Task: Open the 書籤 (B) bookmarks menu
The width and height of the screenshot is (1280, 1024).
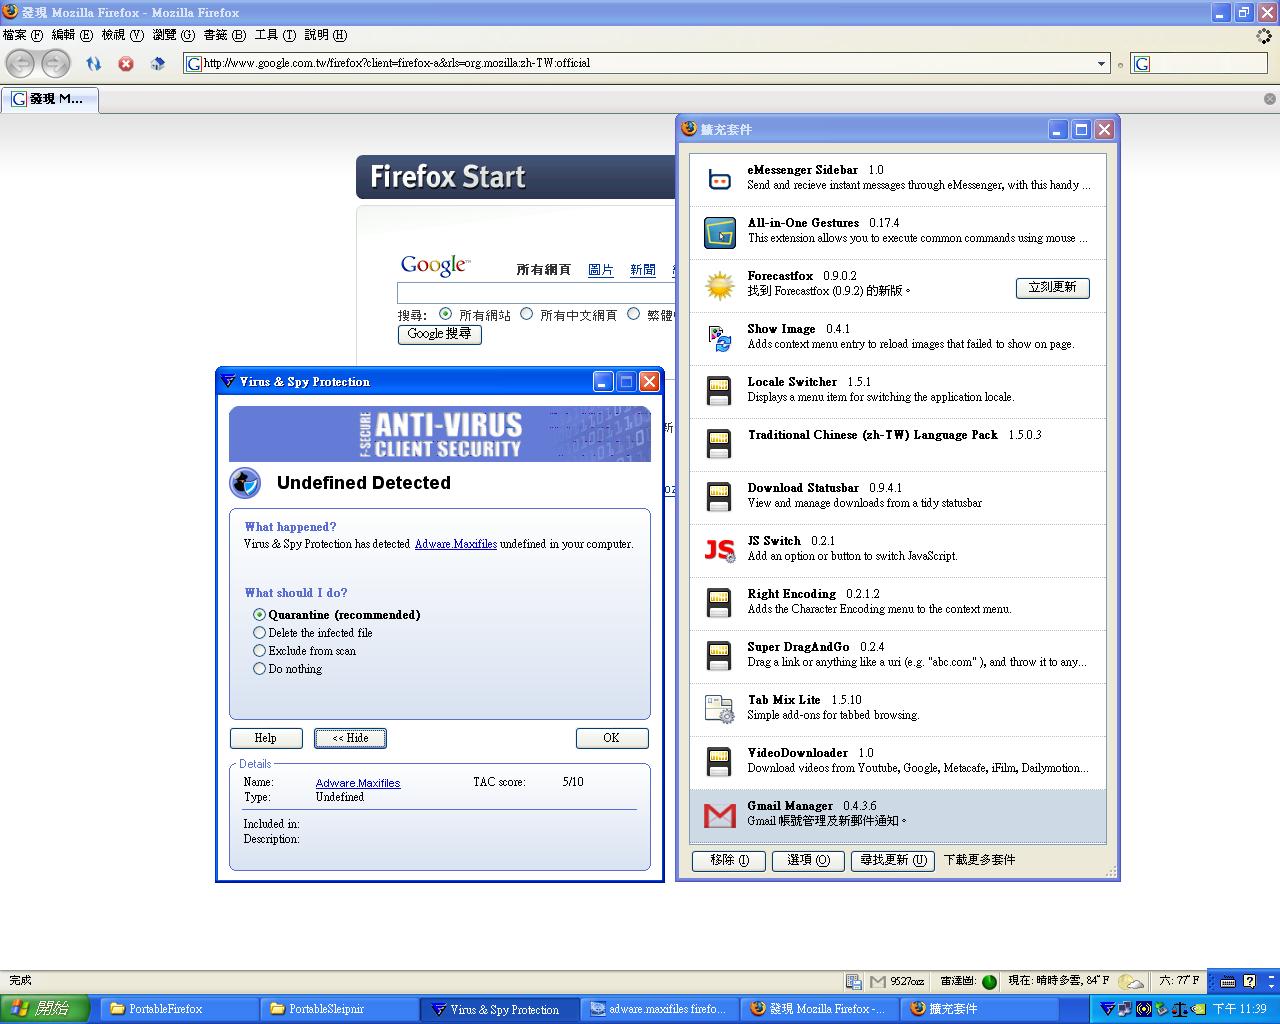Action: coord(224,35)
